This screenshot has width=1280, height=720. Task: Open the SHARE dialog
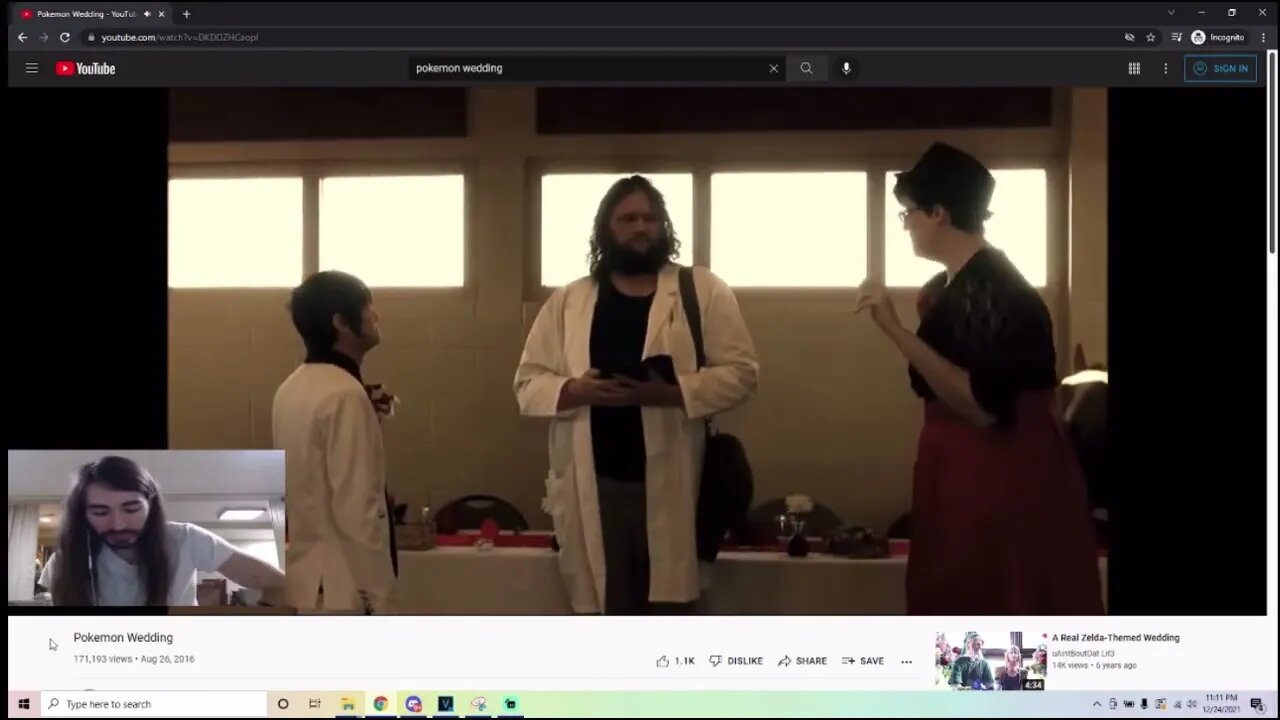802,661
